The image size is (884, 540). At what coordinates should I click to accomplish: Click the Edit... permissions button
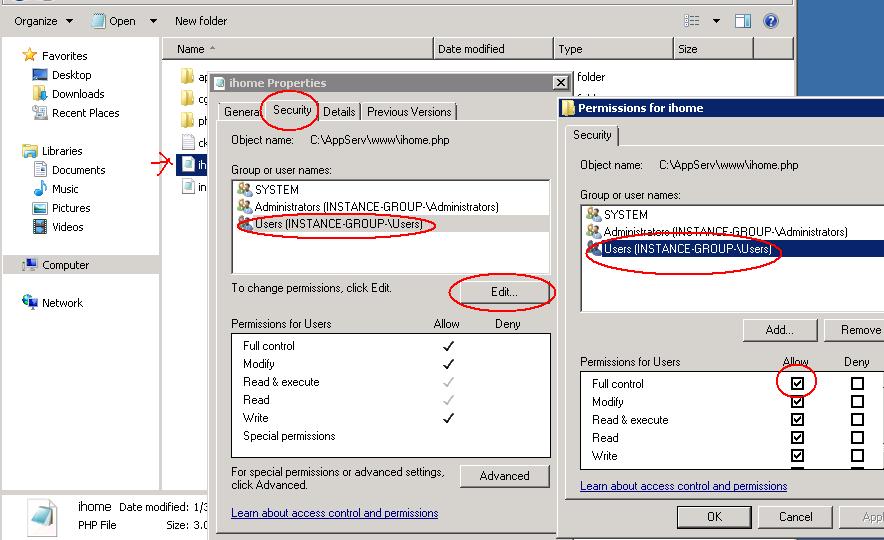click(504, 292)
